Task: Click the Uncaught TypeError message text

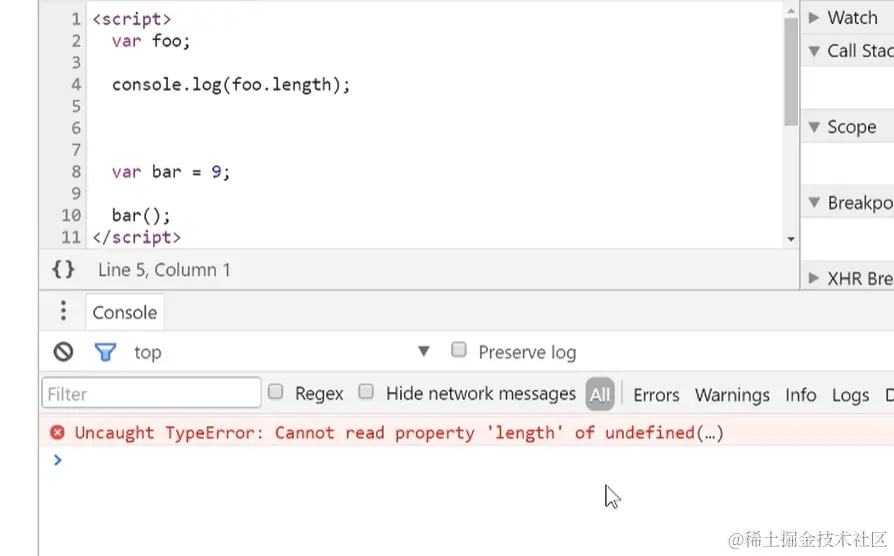Action: pyautogui.click(x=399, y=433)
